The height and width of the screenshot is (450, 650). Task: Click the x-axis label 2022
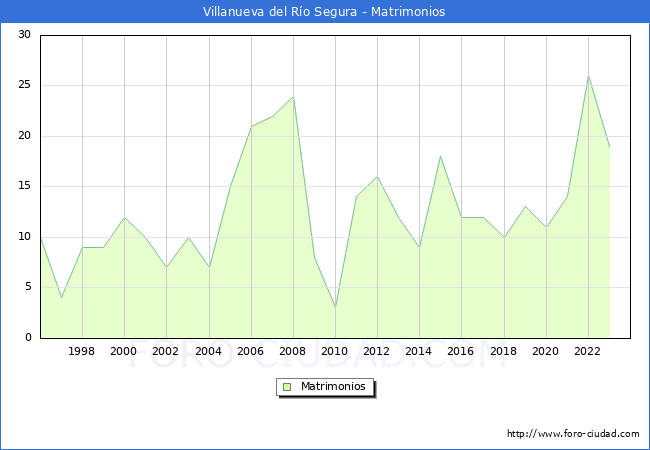coord(587,351)
